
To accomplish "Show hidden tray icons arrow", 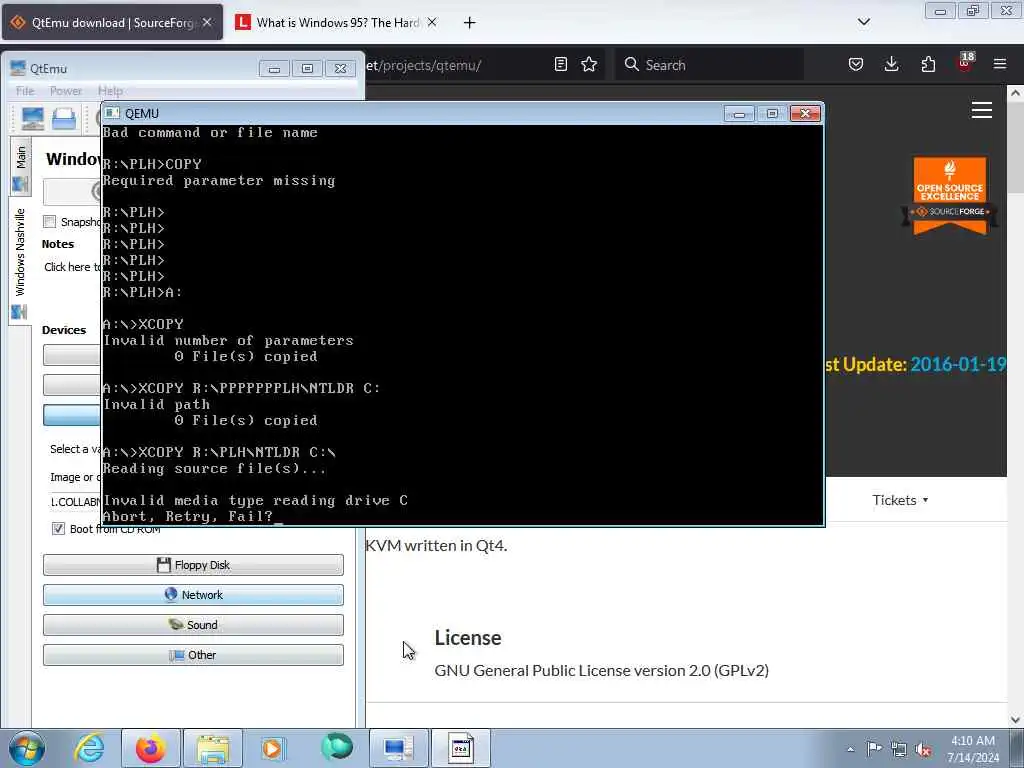I will (850, 749).
